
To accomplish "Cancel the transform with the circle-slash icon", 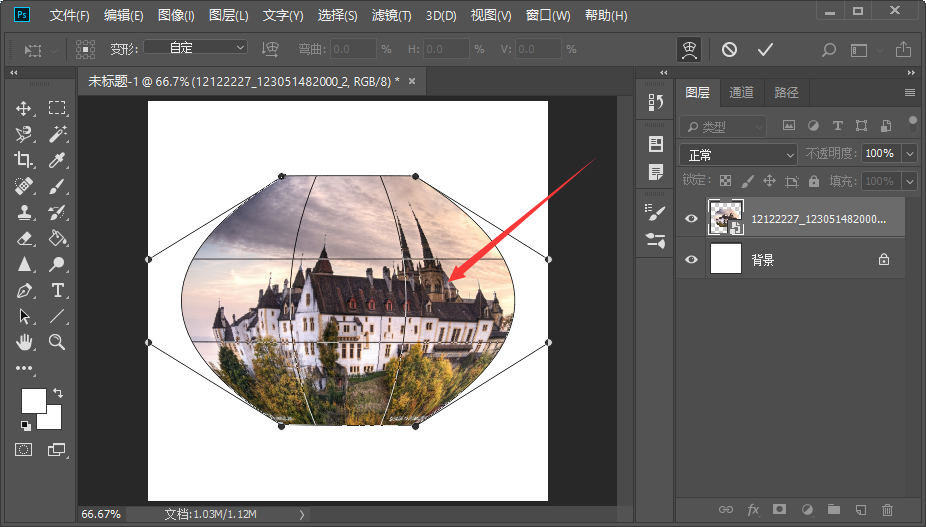I will click(x=729, y=50).
